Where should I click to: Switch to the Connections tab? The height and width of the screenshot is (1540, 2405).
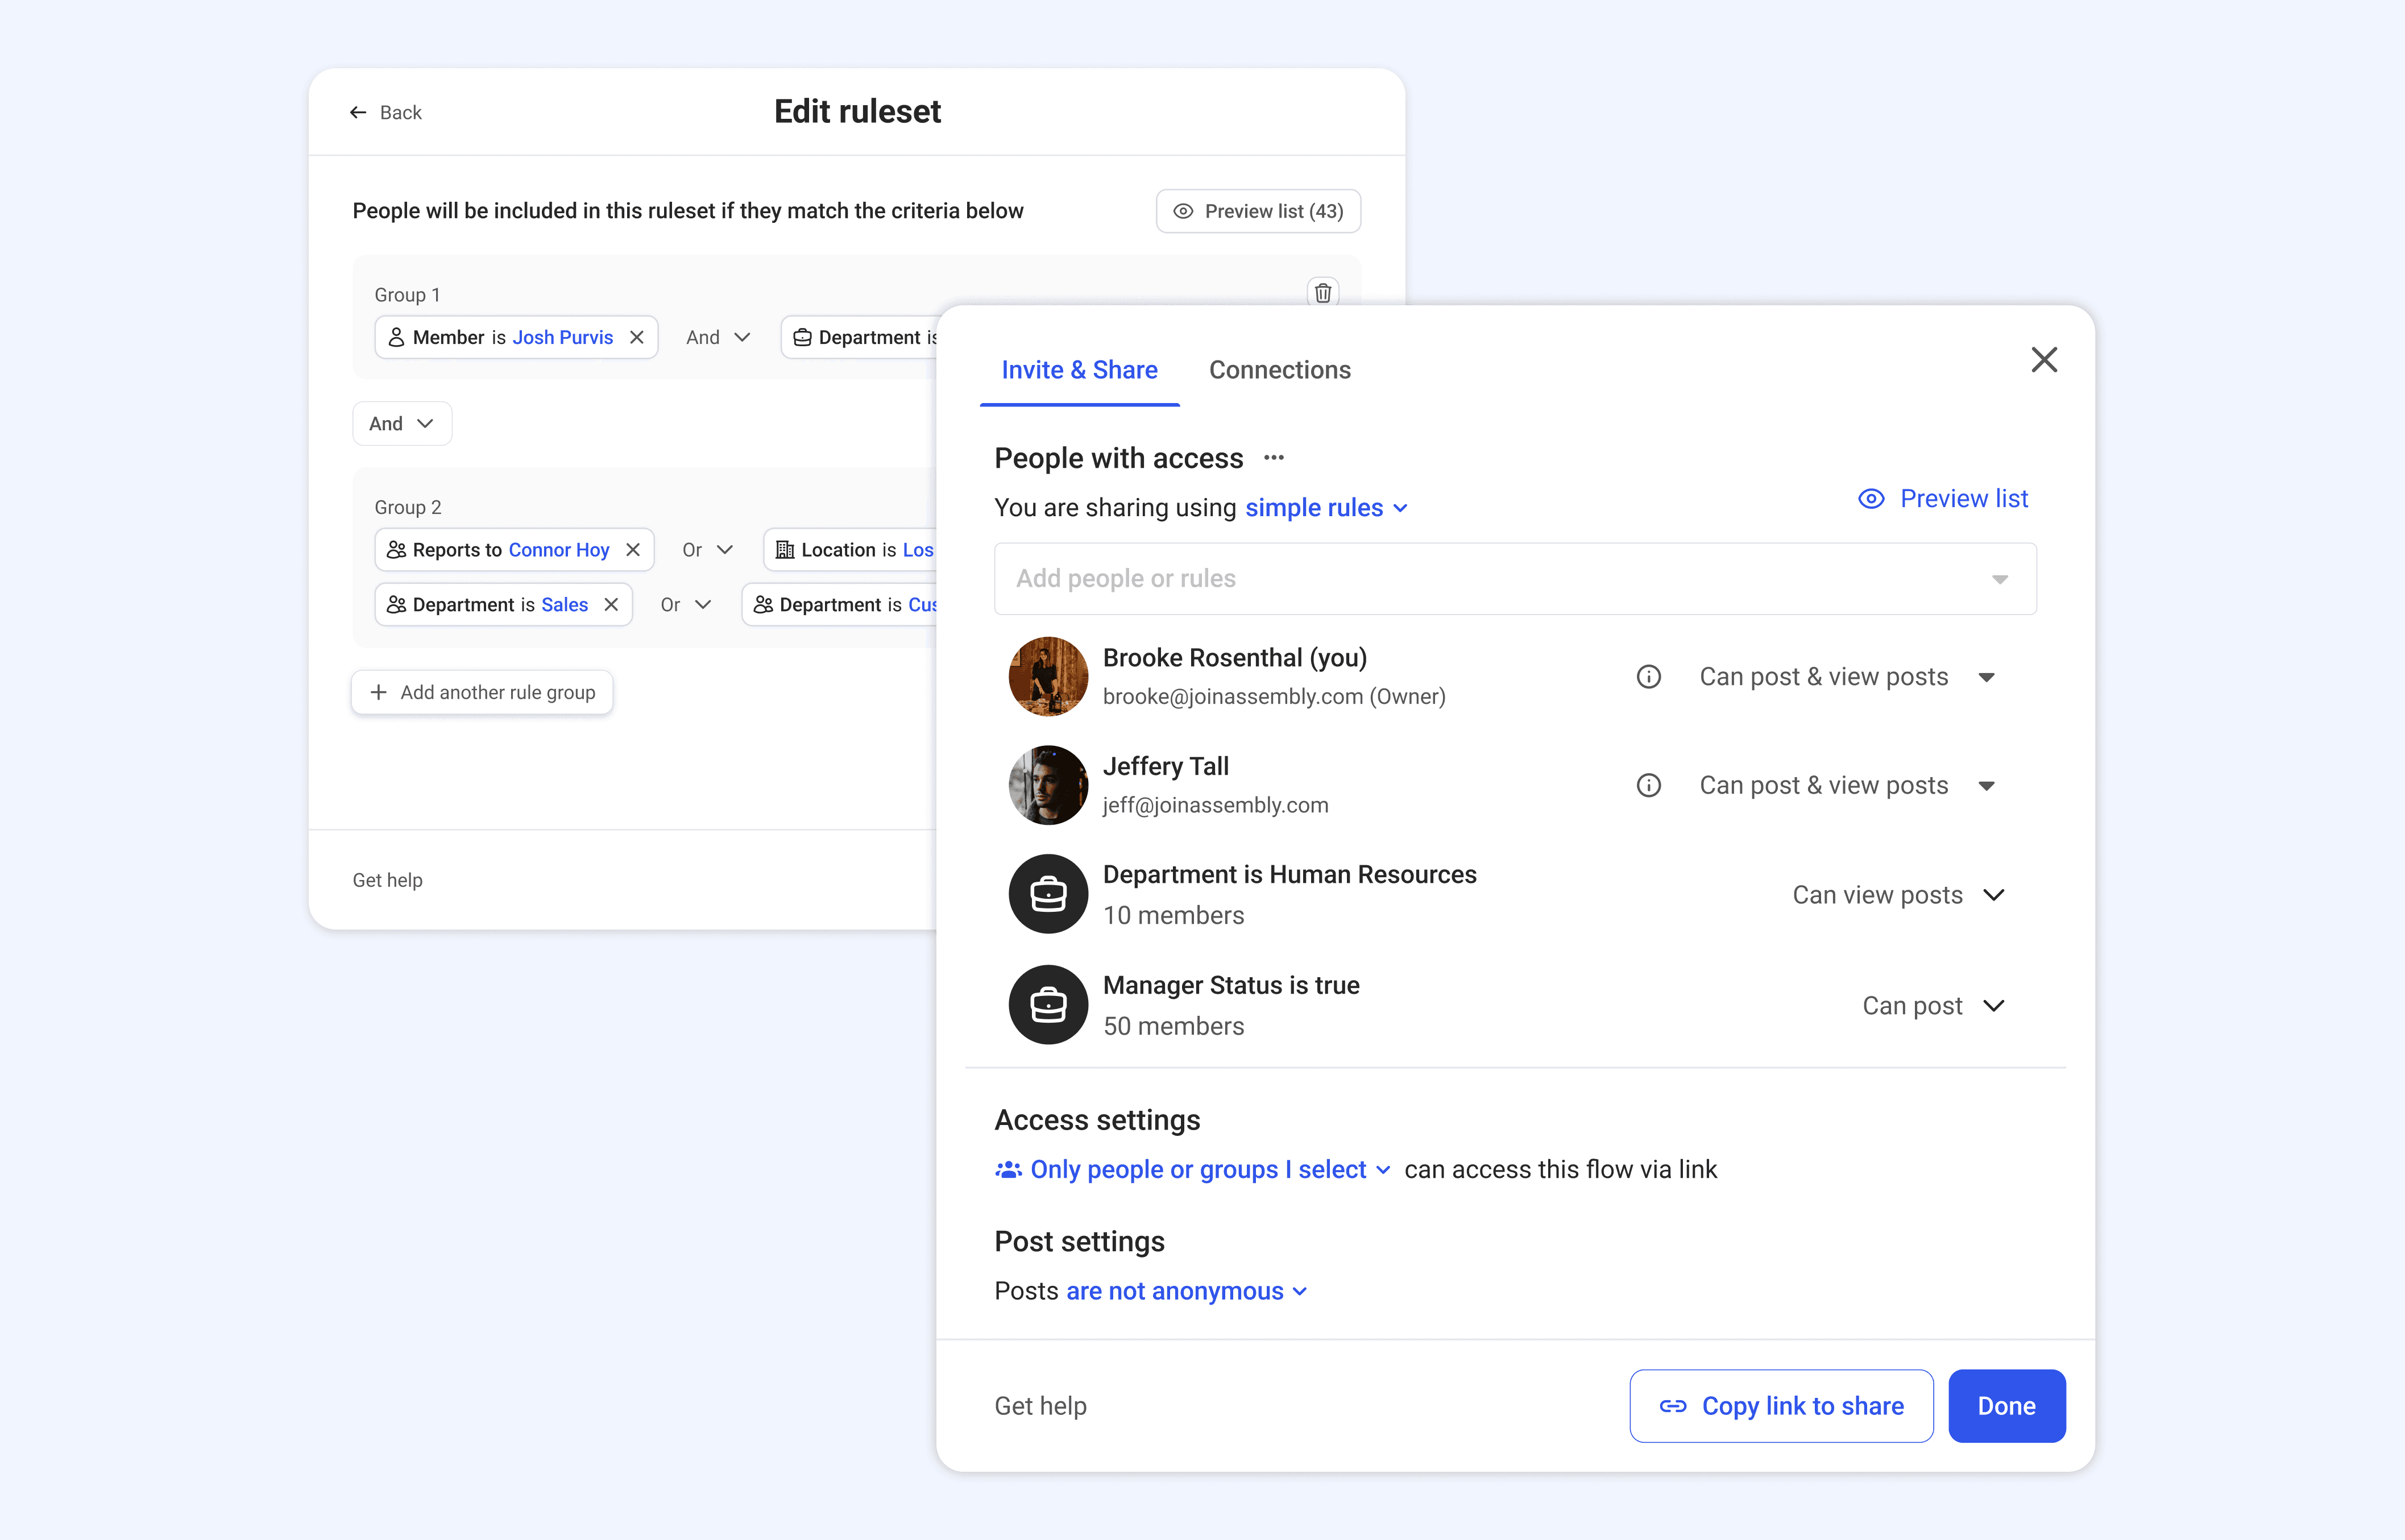point(1279,370)
